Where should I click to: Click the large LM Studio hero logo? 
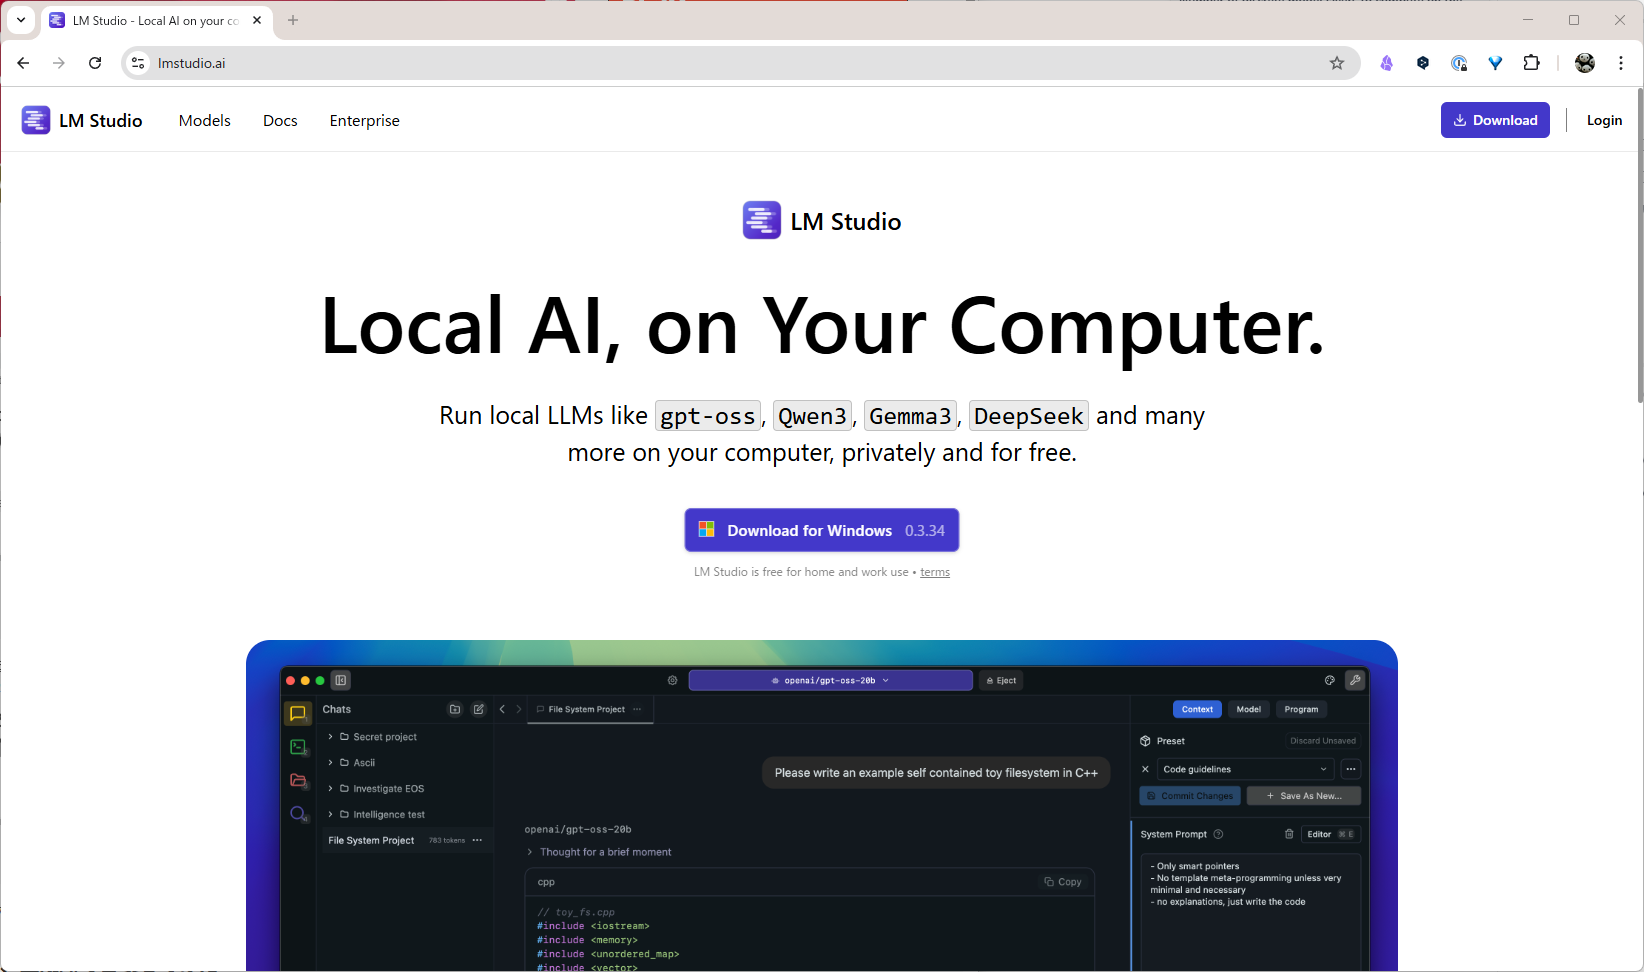point(822,221)
